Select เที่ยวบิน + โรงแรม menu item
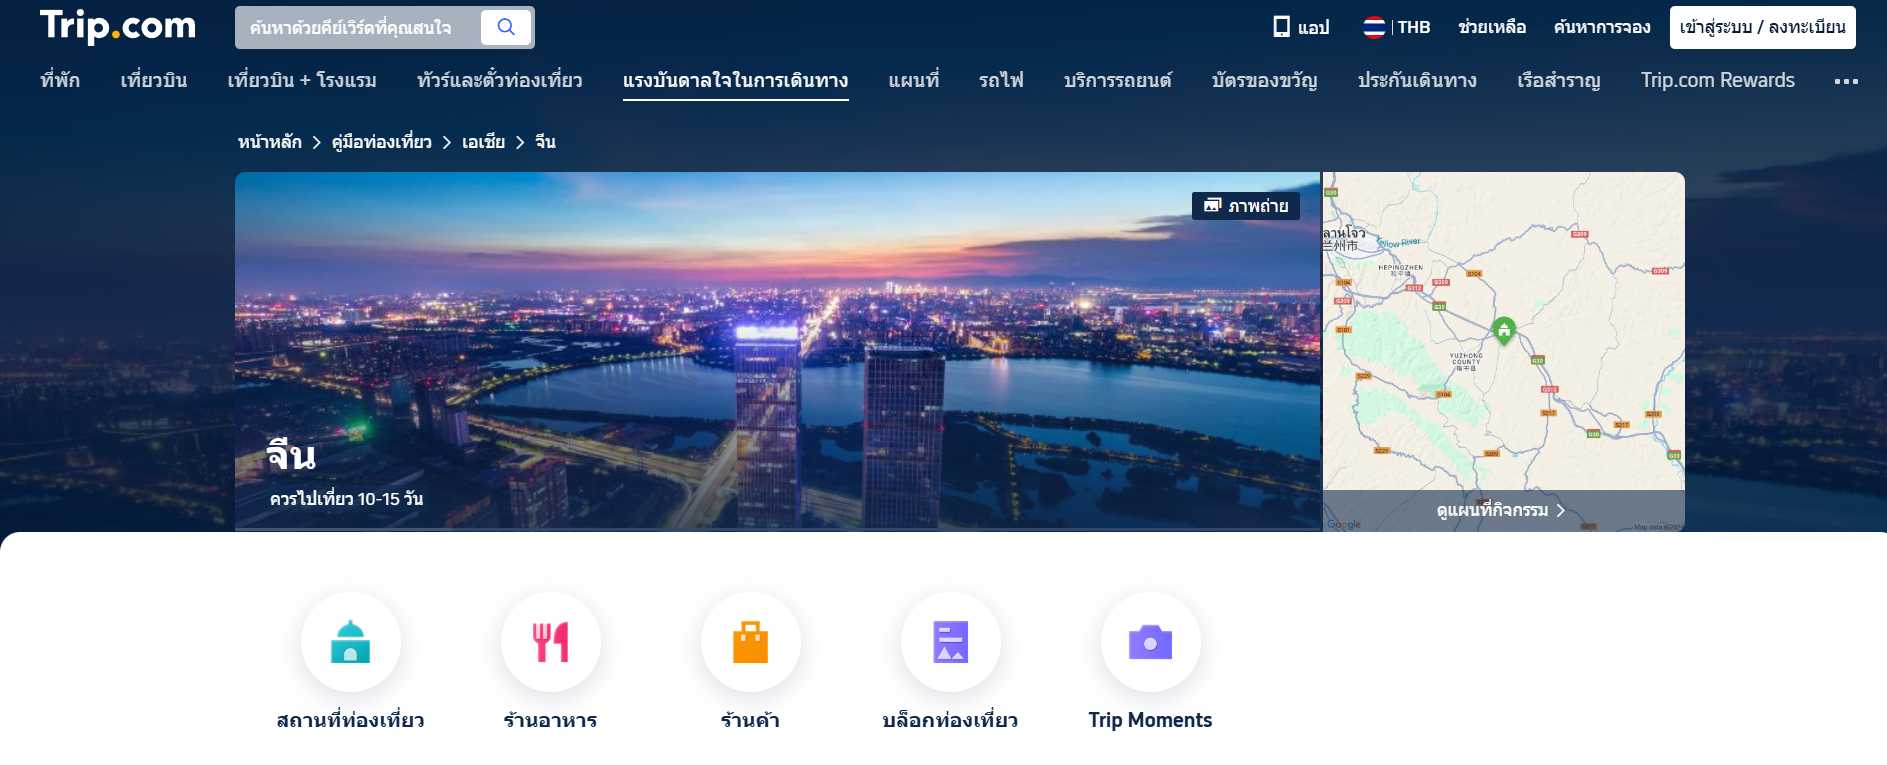Viewport: 1887px width, 765px height. (302, 80)
